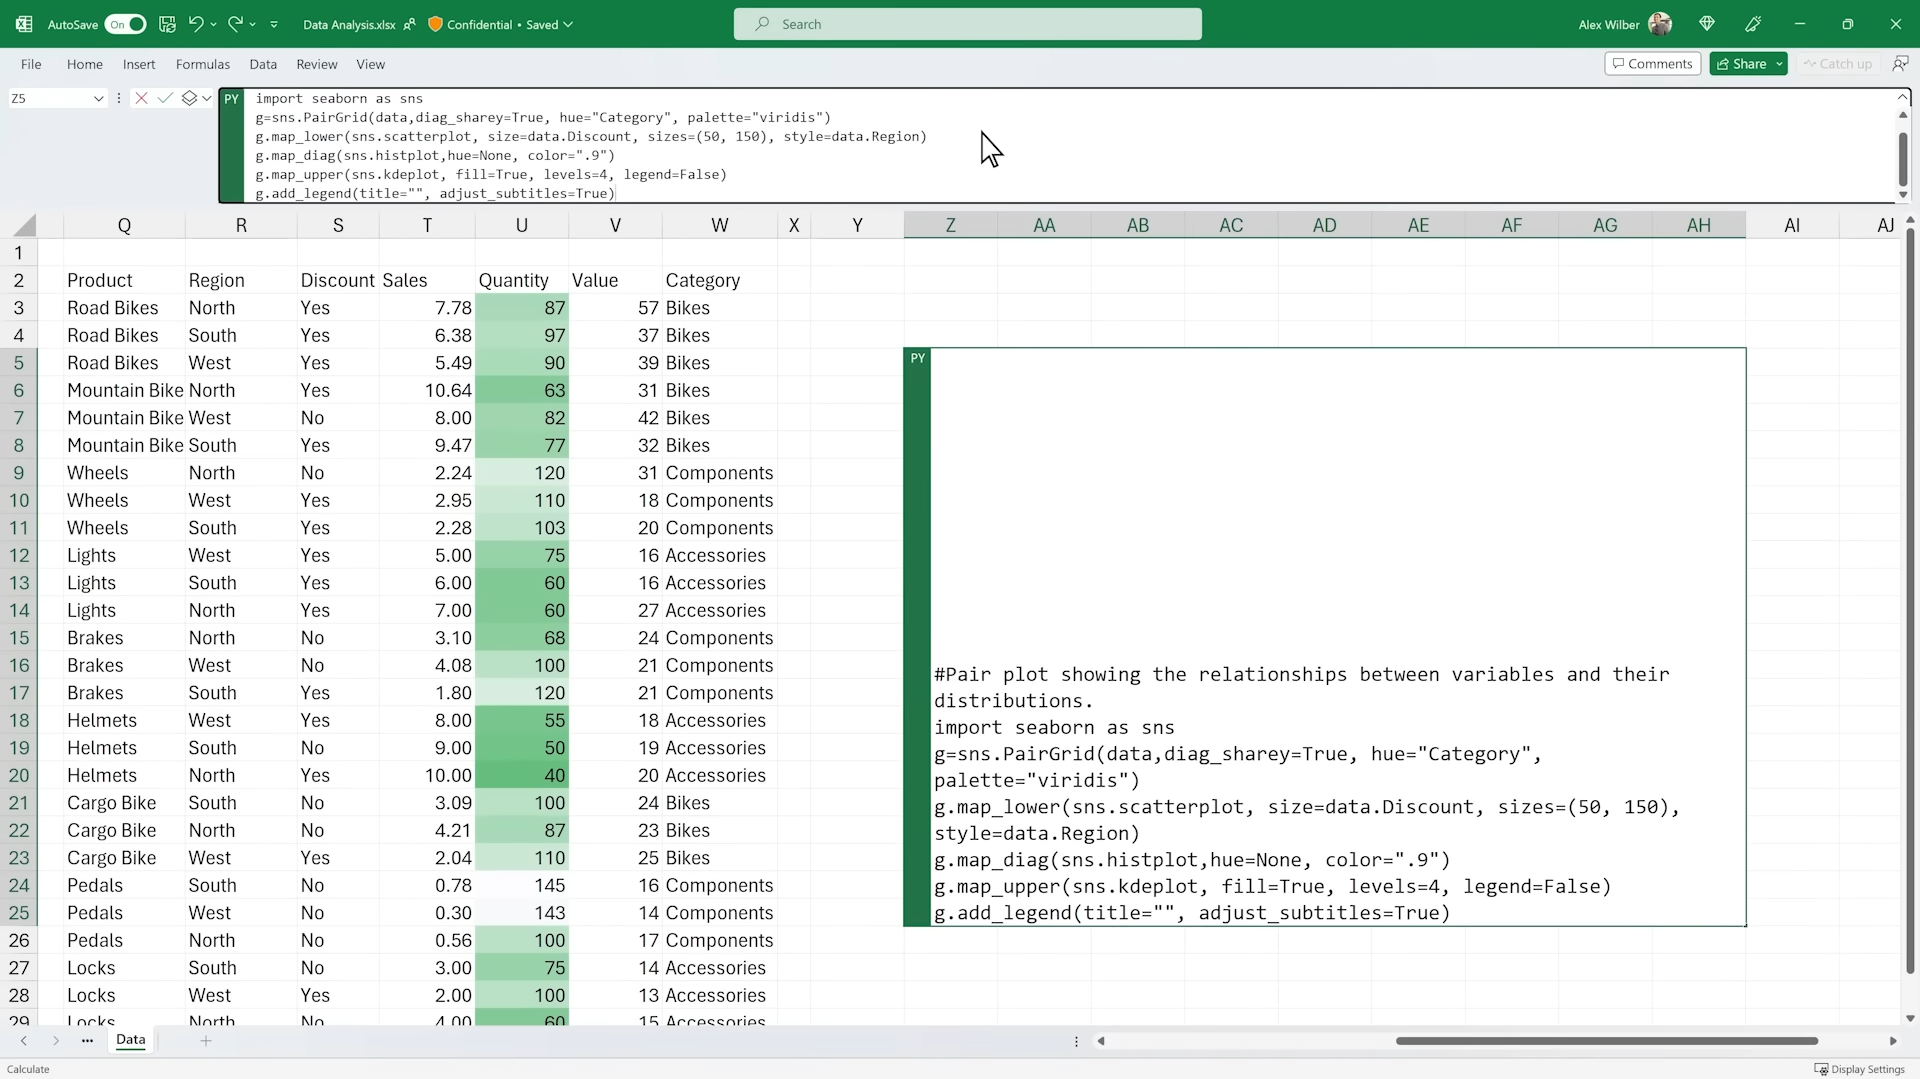Open the Share button dropdown arrow

1779,64
